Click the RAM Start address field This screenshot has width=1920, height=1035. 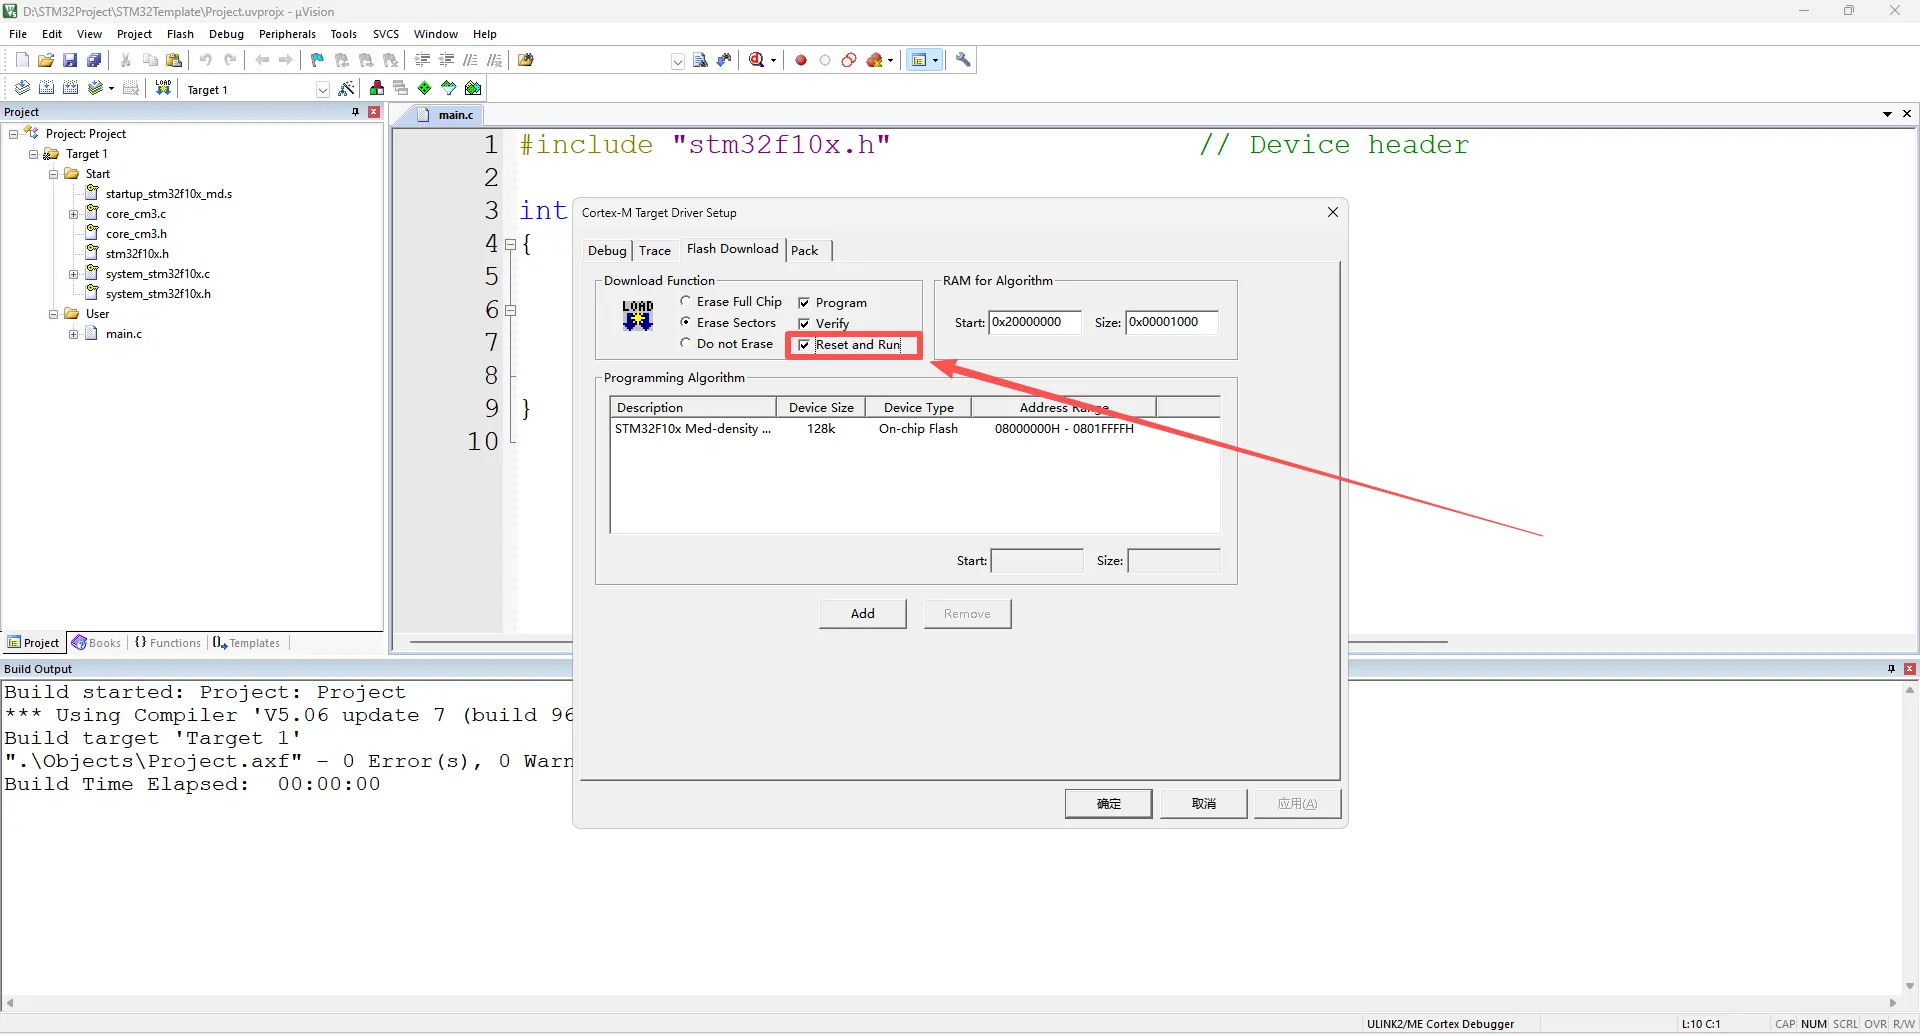tap(1034, 322)
